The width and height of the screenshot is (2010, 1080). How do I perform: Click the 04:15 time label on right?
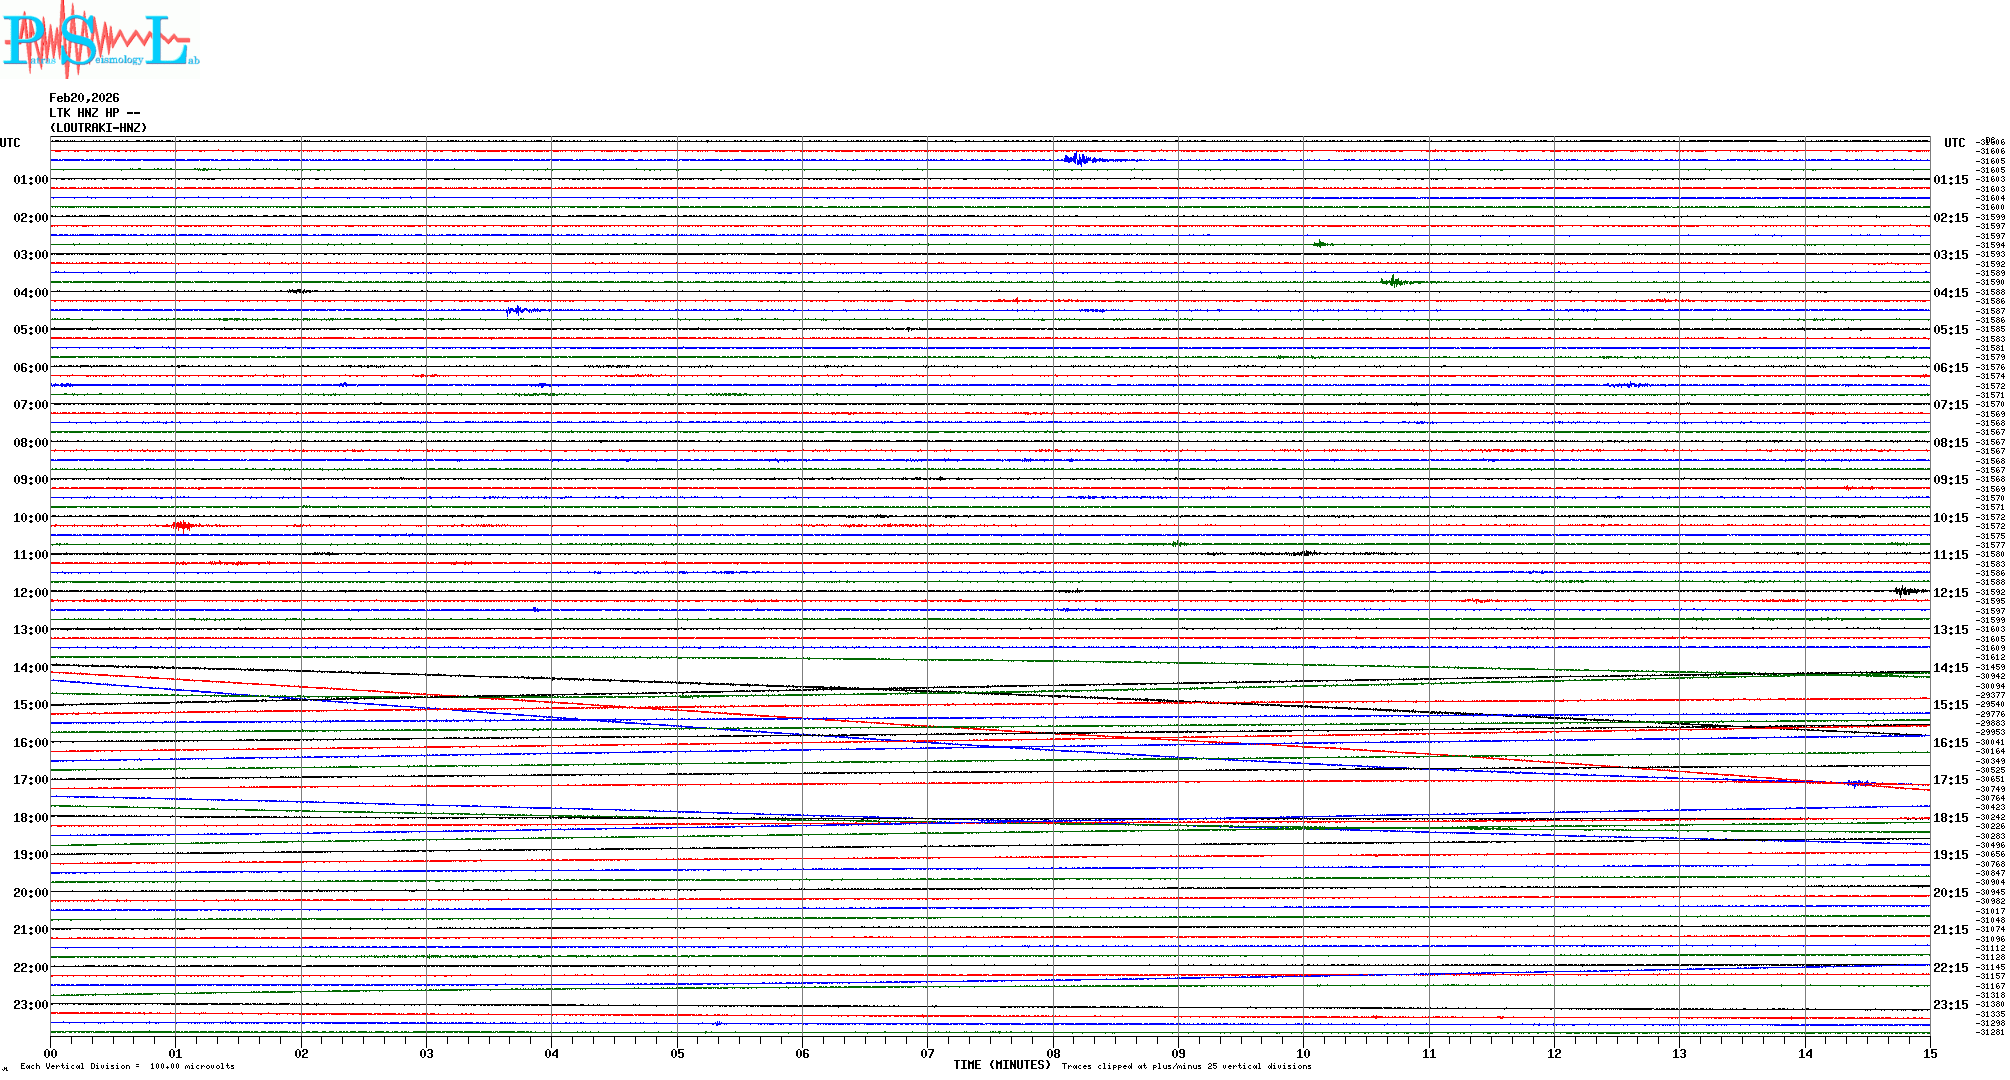1950,293
